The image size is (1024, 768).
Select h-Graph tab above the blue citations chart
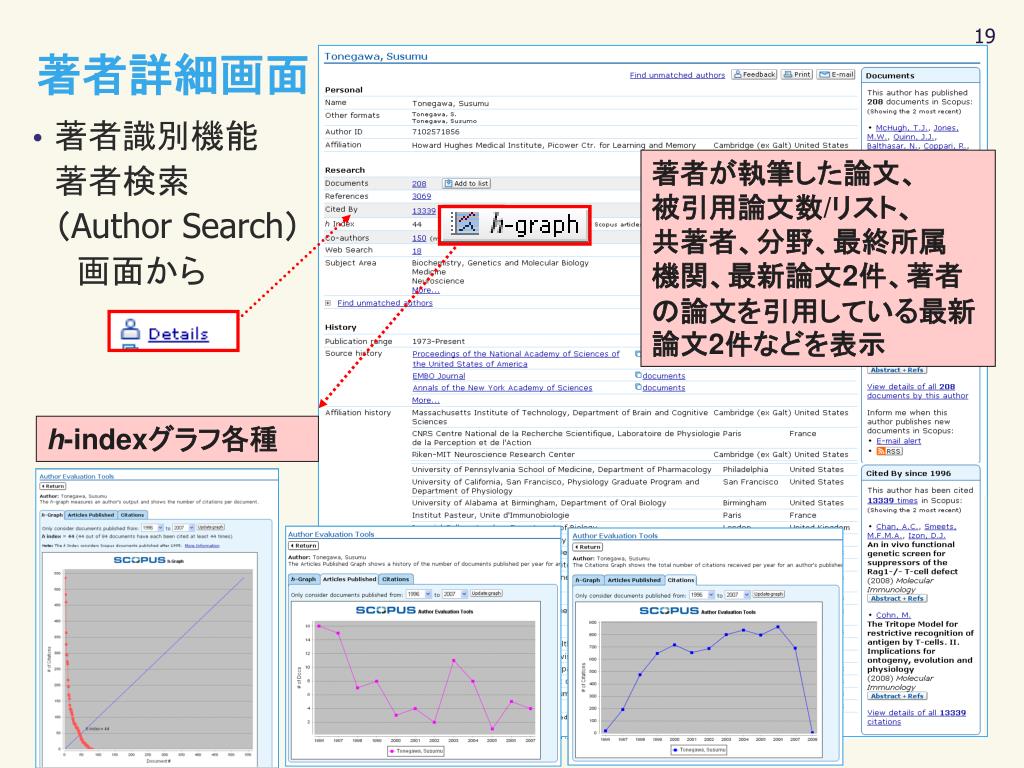(588, 580)
